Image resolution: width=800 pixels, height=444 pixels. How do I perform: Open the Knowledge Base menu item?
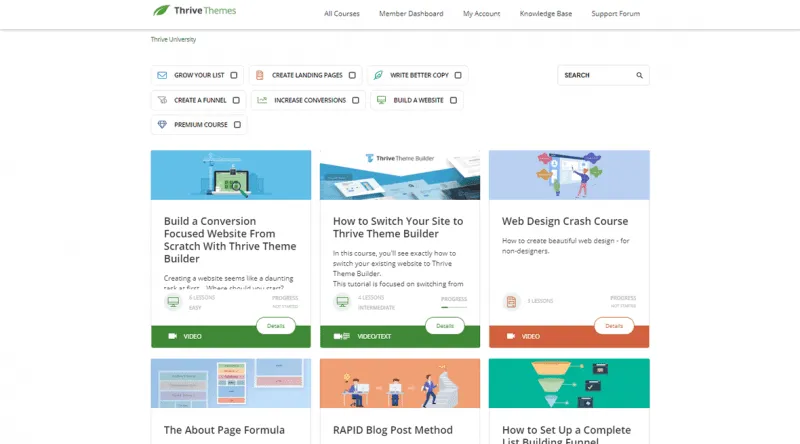[x=546, y=14]
